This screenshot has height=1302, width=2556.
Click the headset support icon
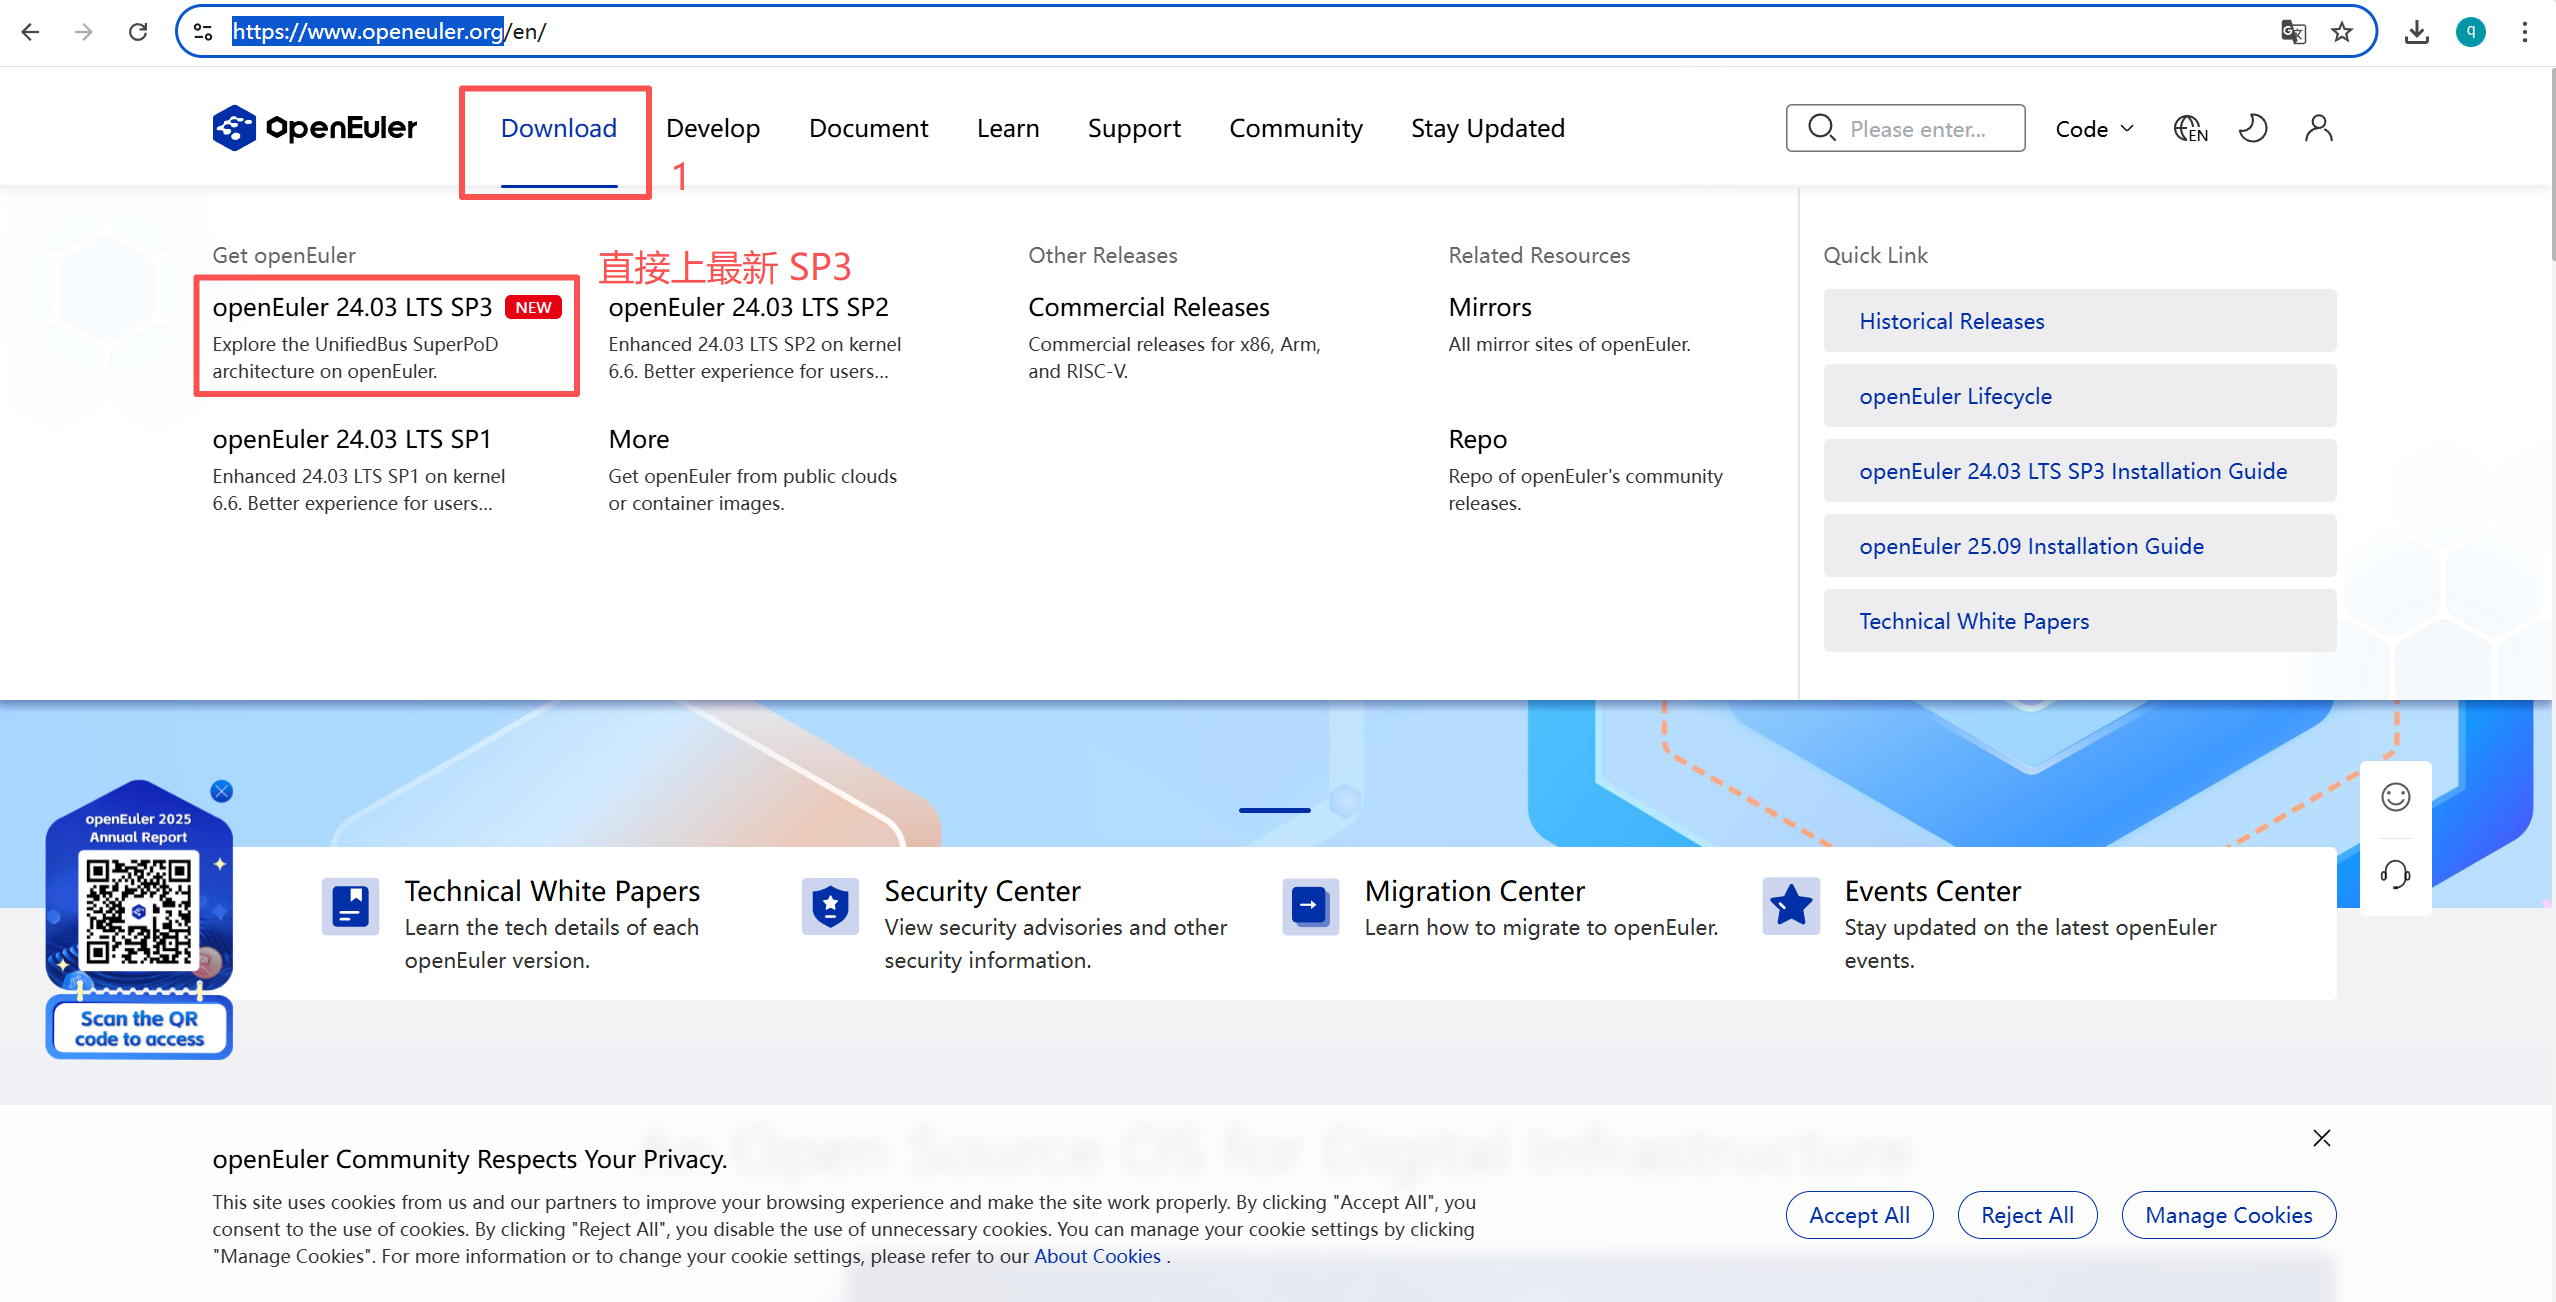[x=2395, y=874]
